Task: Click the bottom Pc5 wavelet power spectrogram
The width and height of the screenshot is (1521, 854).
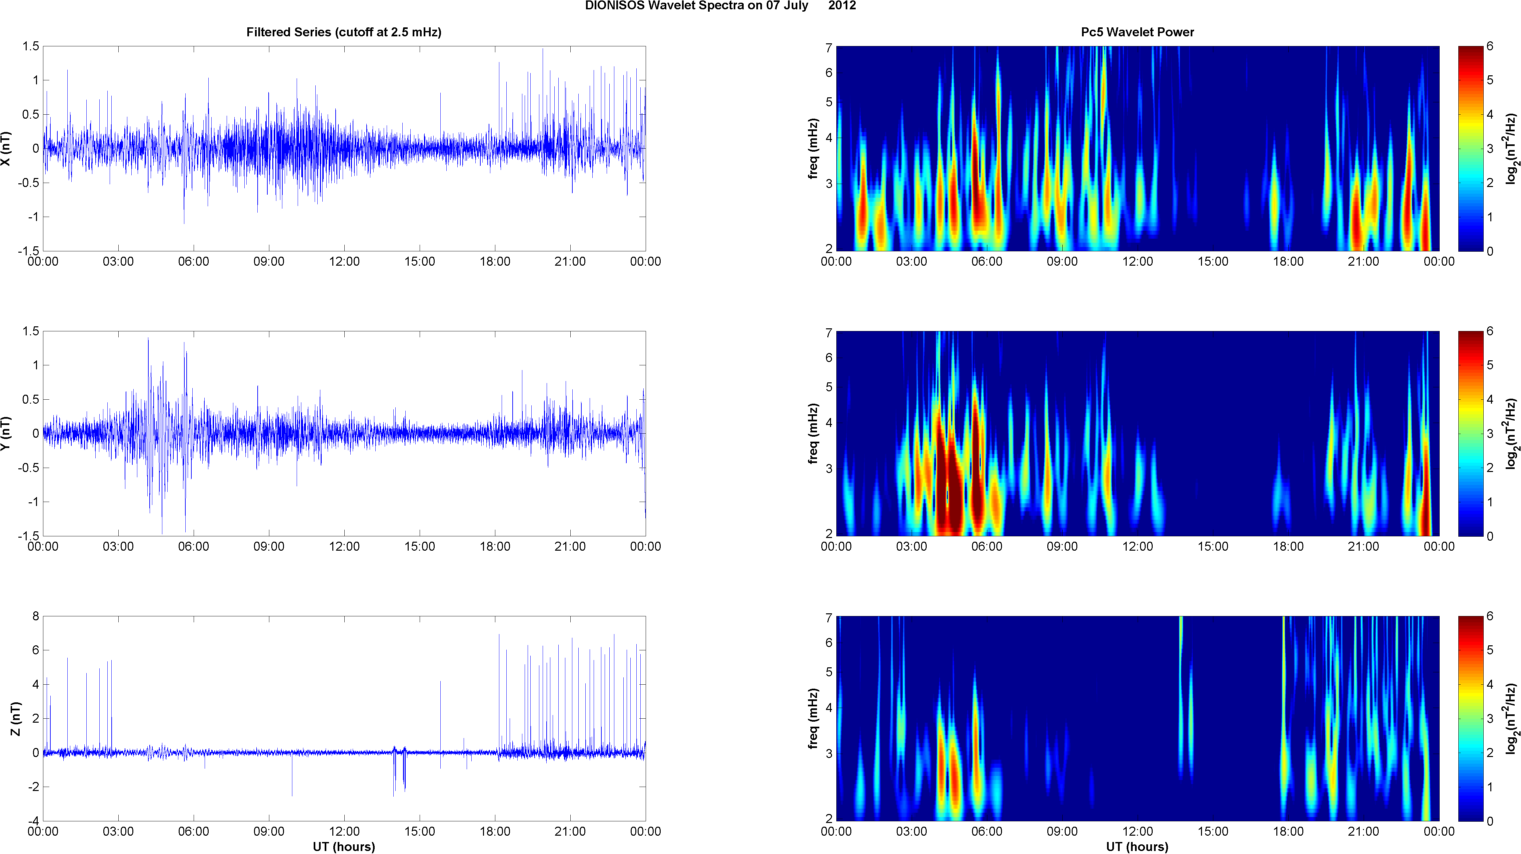Action: click(x=1137, y=719)
